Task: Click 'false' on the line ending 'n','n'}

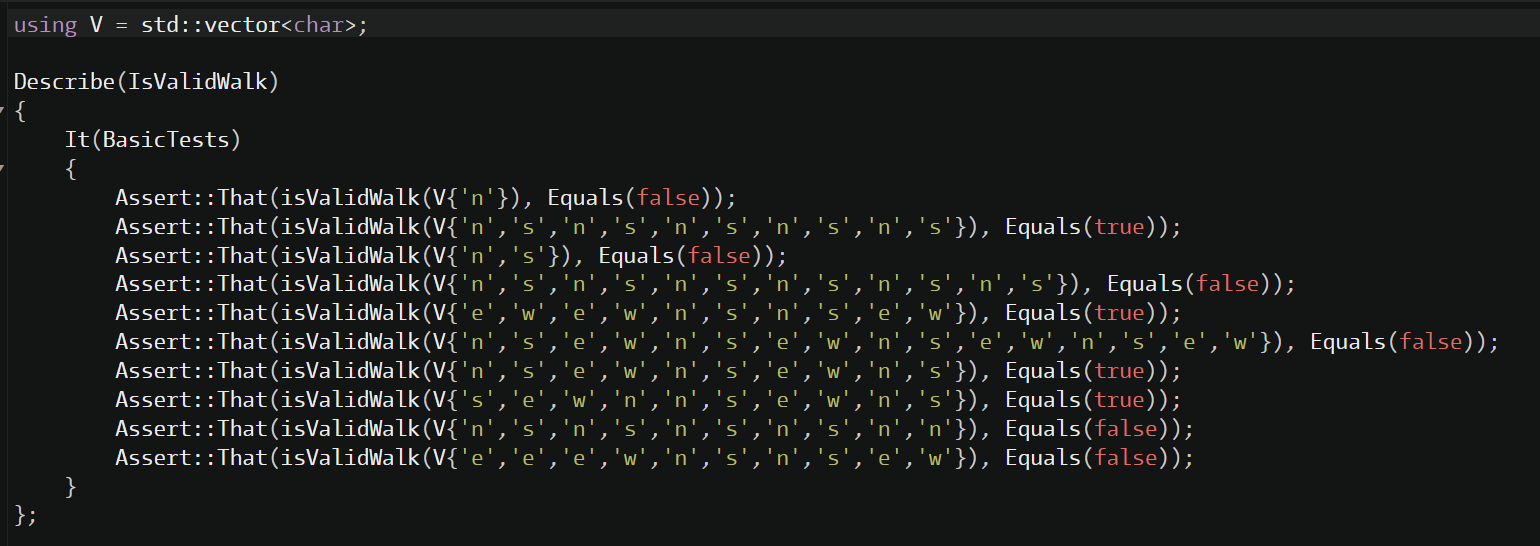Action: coord(1125,430)
